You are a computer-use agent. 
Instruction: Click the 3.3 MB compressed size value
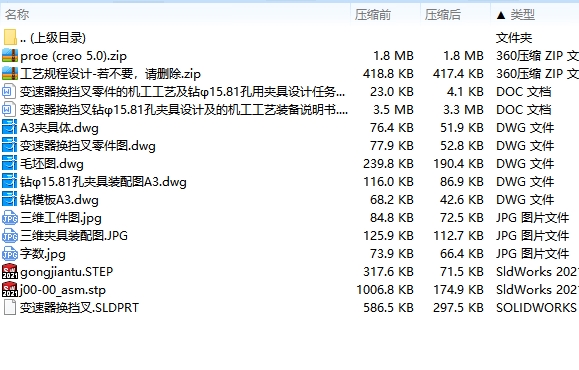click(464, 110)
